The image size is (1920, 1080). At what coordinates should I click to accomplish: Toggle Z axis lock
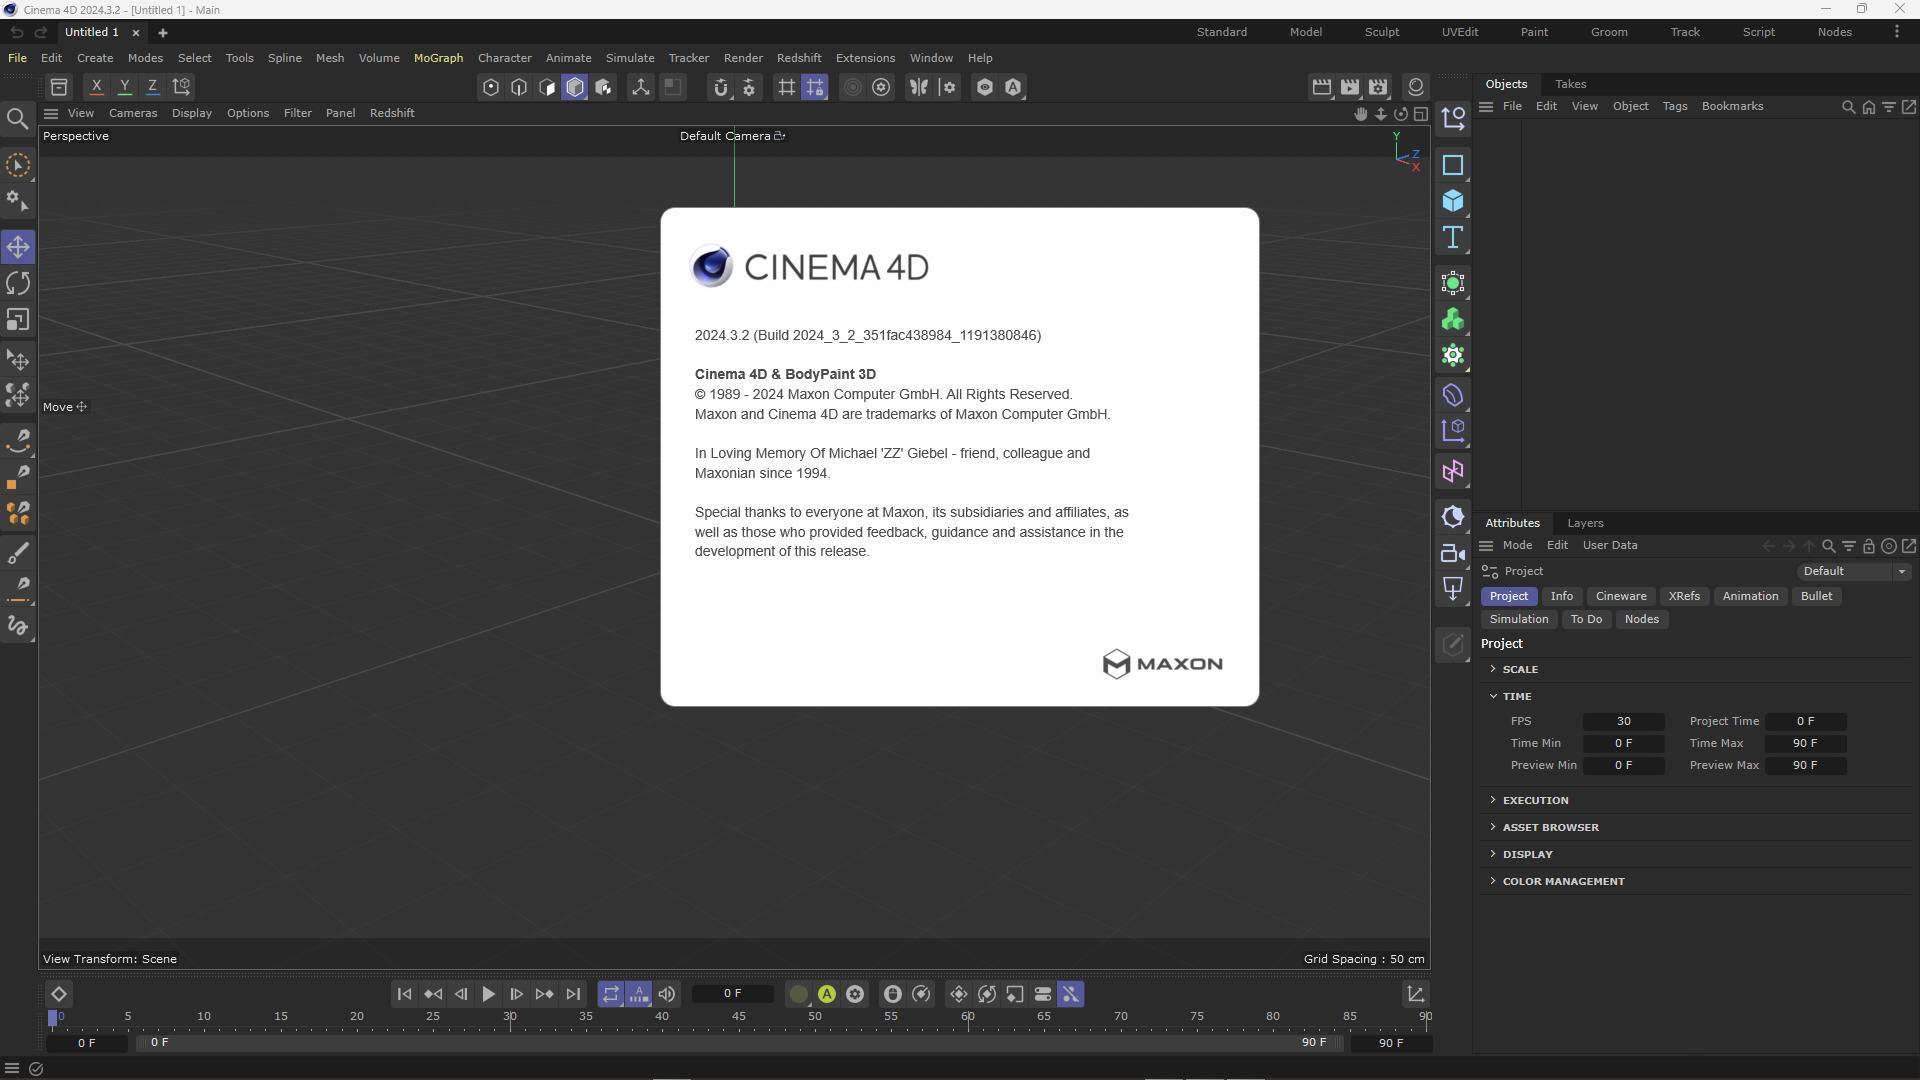[x=152, y=87]
